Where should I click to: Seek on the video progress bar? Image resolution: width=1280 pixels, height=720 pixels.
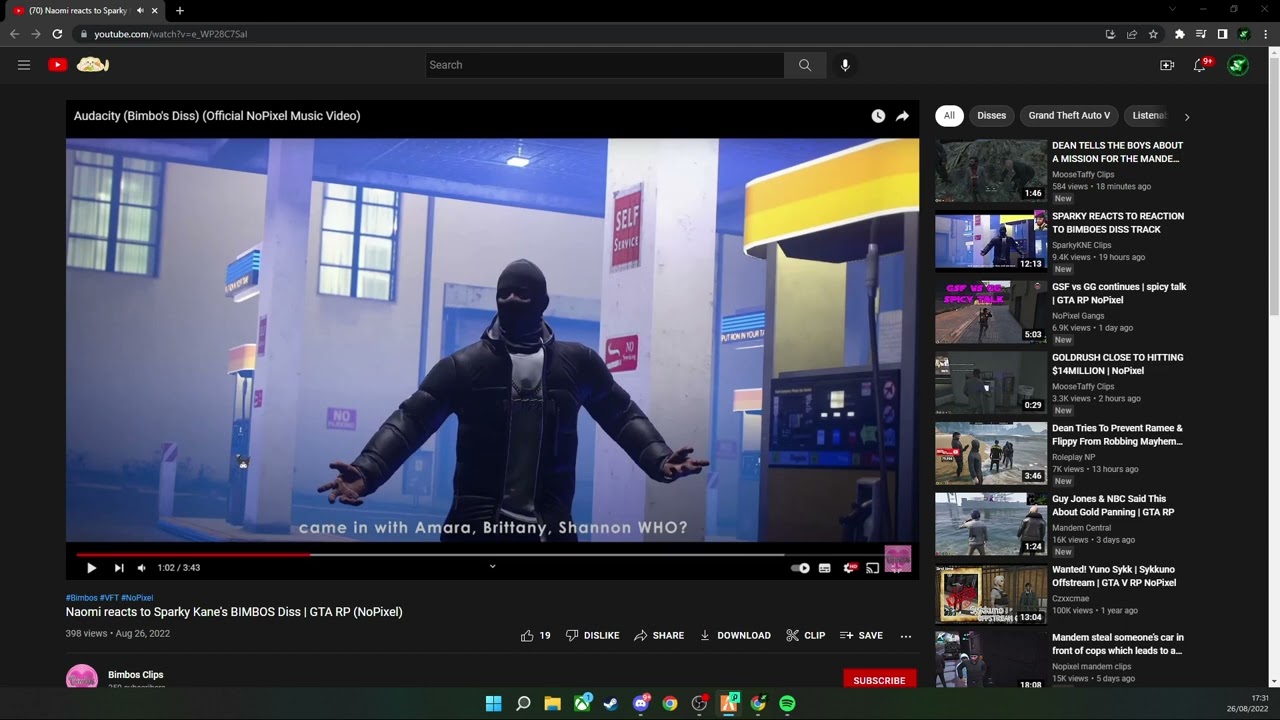point(492,554)
